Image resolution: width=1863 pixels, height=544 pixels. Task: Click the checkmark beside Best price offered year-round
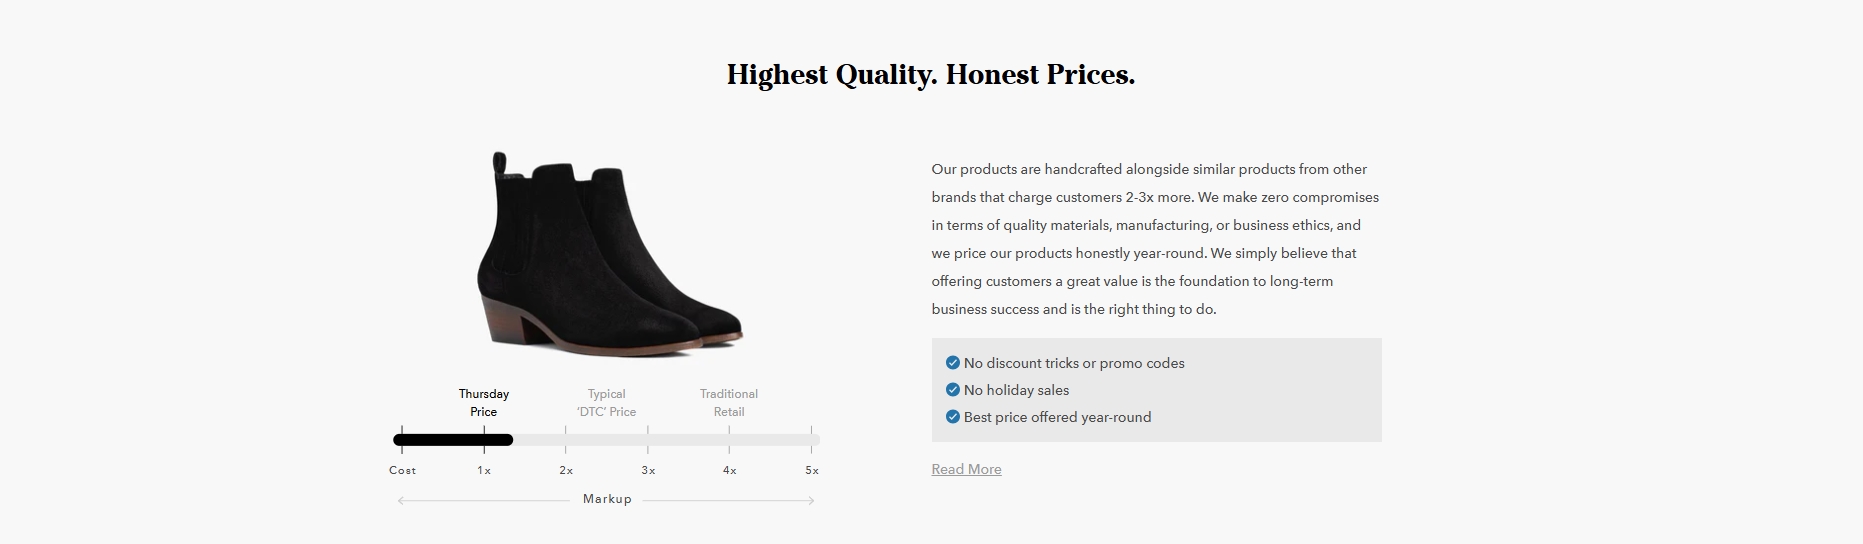click(952, 417)
